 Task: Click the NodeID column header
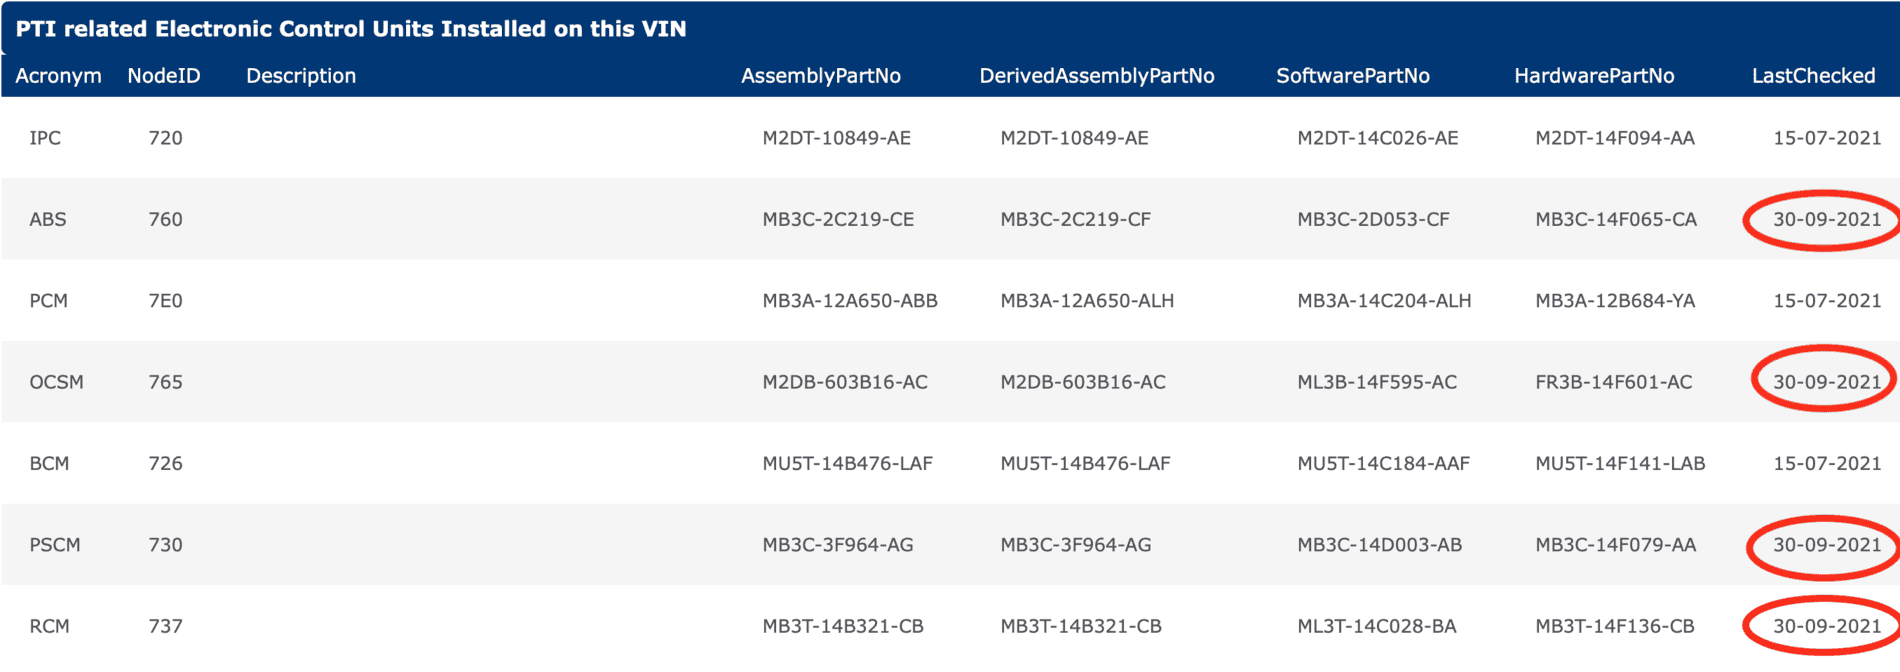tap(164, 76)
